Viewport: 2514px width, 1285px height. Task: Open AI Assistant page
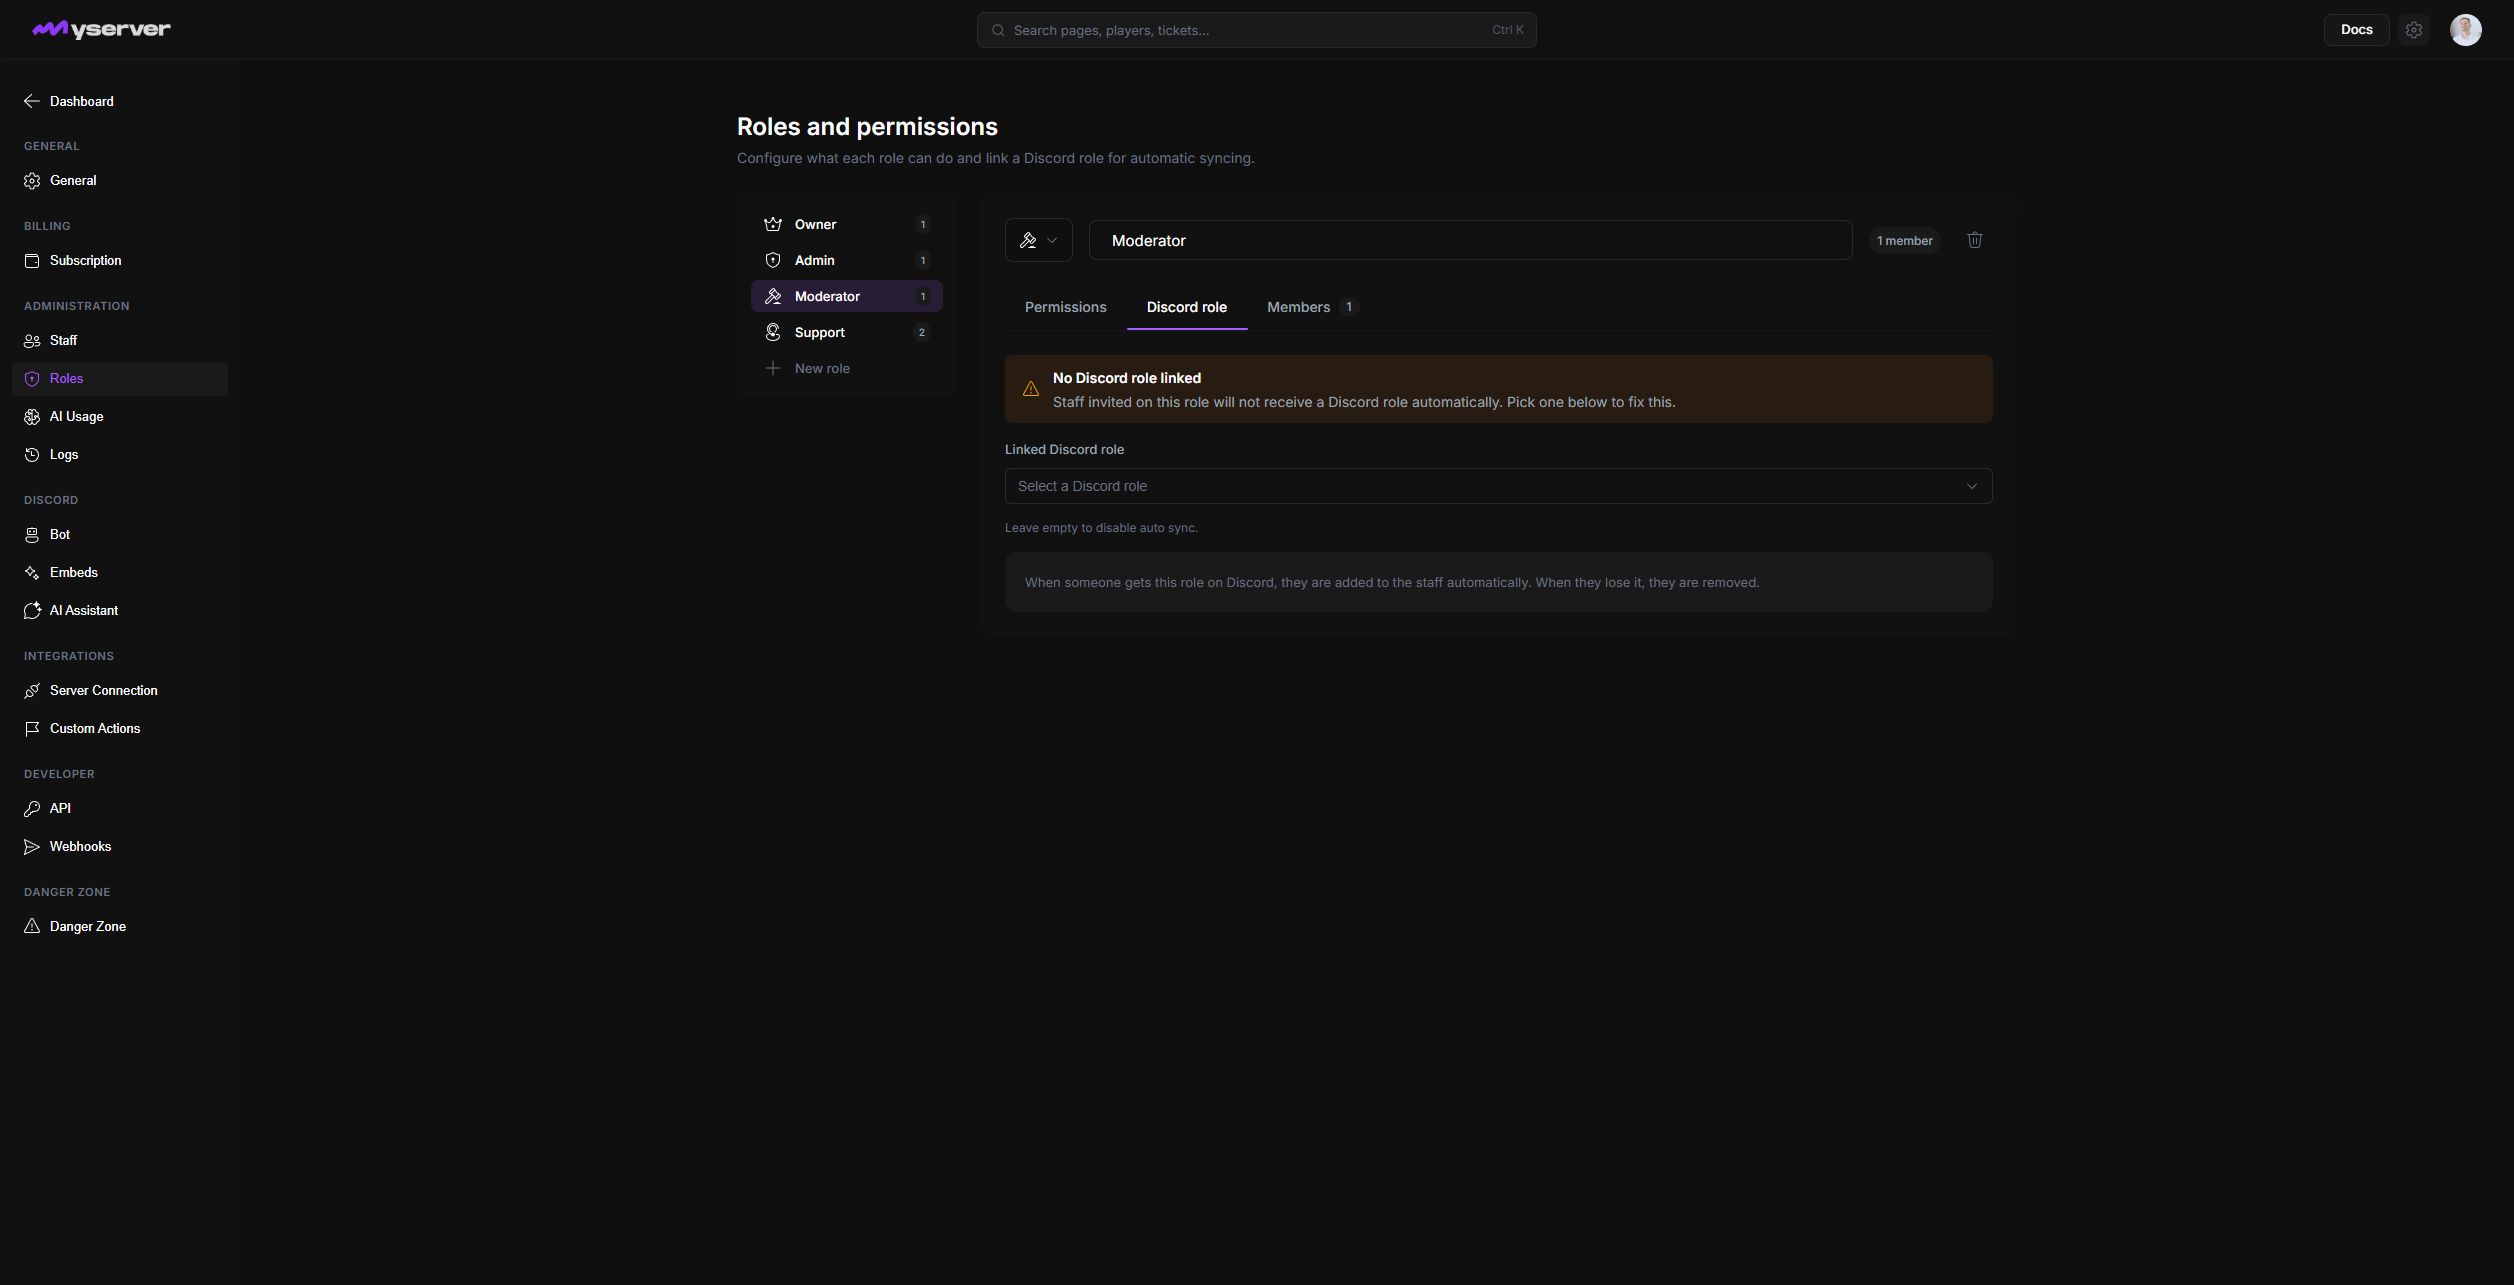tap(120, 611)
